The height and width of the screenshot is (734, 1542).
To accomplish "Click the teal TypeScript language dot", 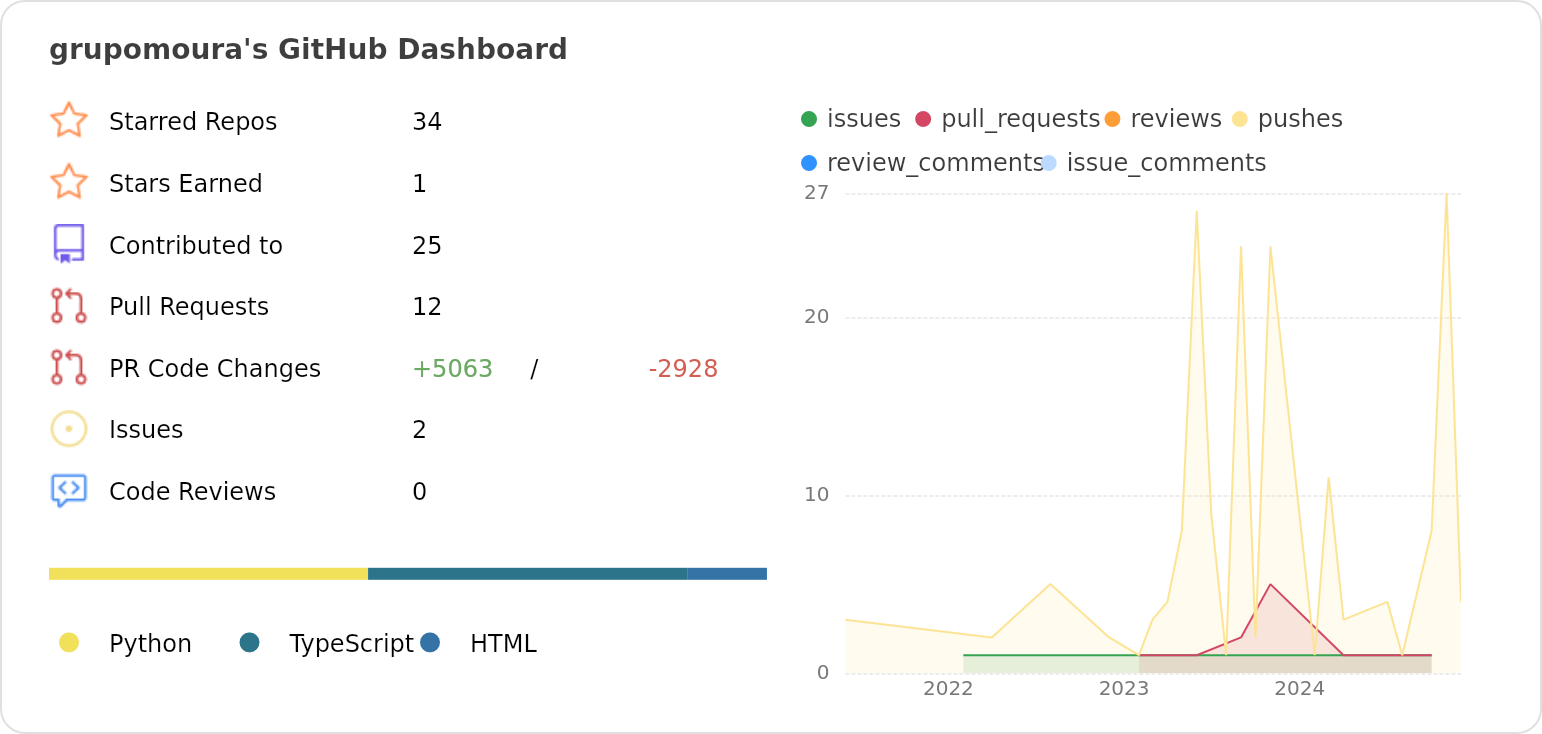I will 250,643.
